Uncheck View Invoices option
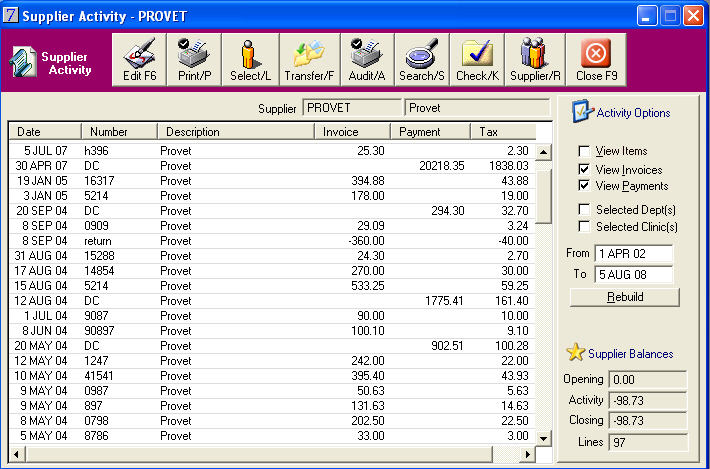 tap(584, 170)
